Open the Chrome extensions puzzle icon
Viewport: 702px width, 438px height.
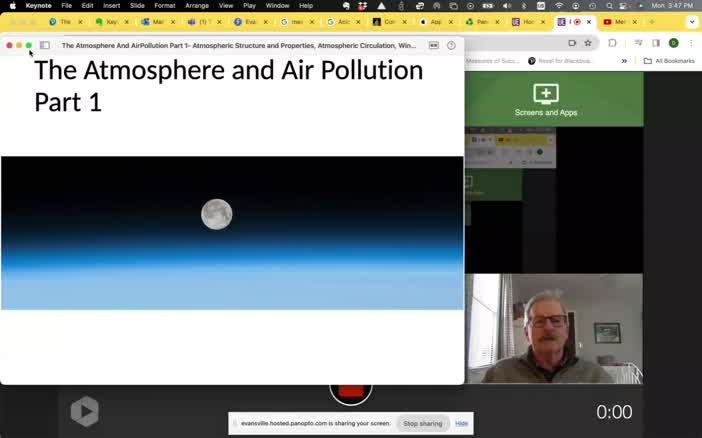pos(612,43)
